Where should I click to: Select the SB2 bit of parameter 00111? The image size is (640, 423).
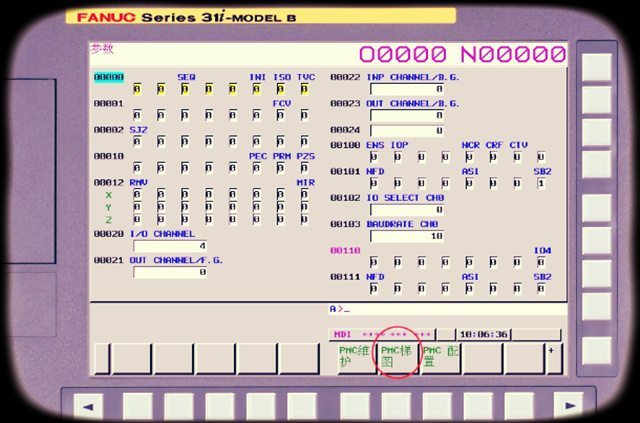click(x=541, y=289)
